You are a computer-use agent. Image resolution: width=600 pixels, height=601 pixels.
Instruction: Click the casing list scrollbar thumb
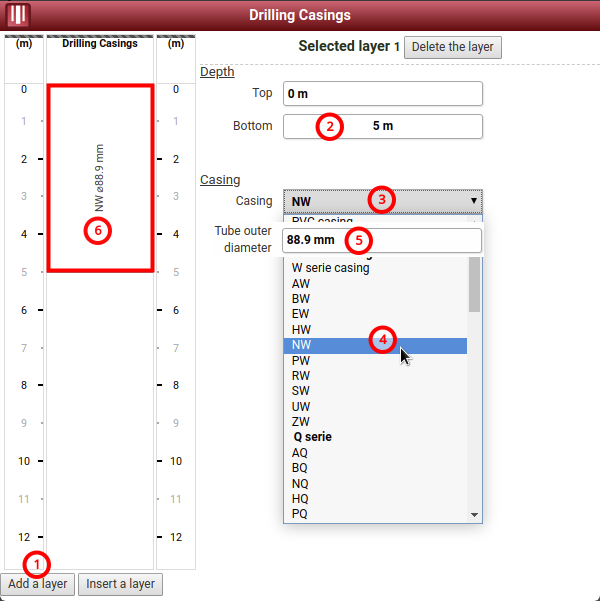475,285
